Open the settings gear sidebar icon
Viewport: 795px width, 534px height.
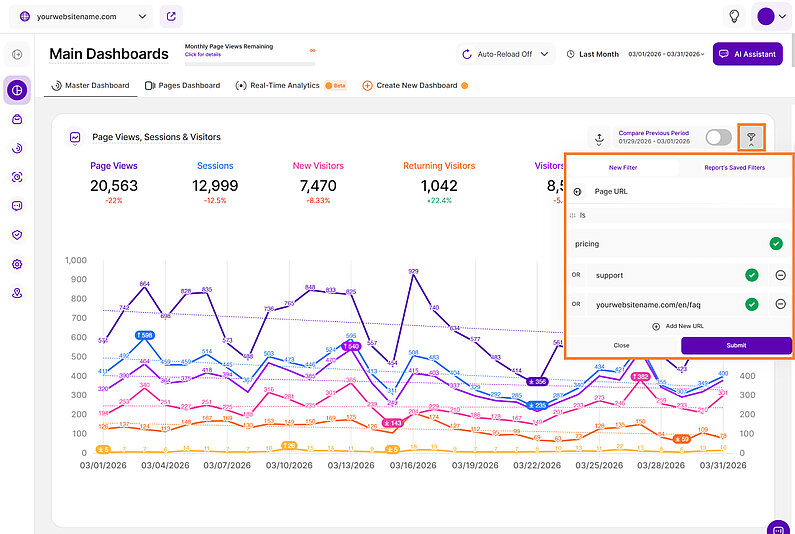17,264
